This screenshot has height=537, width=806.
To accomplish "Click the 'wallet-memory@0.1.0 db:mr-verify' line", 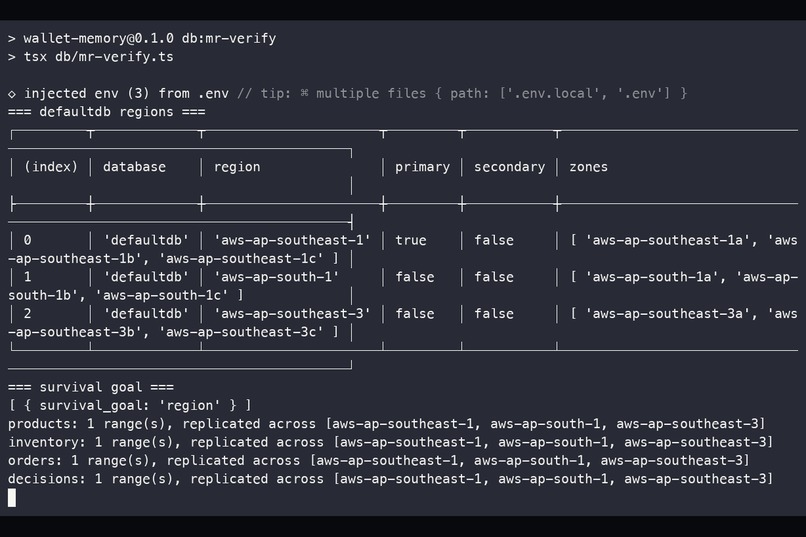I will pyautogui.click(x=150, y=39).
